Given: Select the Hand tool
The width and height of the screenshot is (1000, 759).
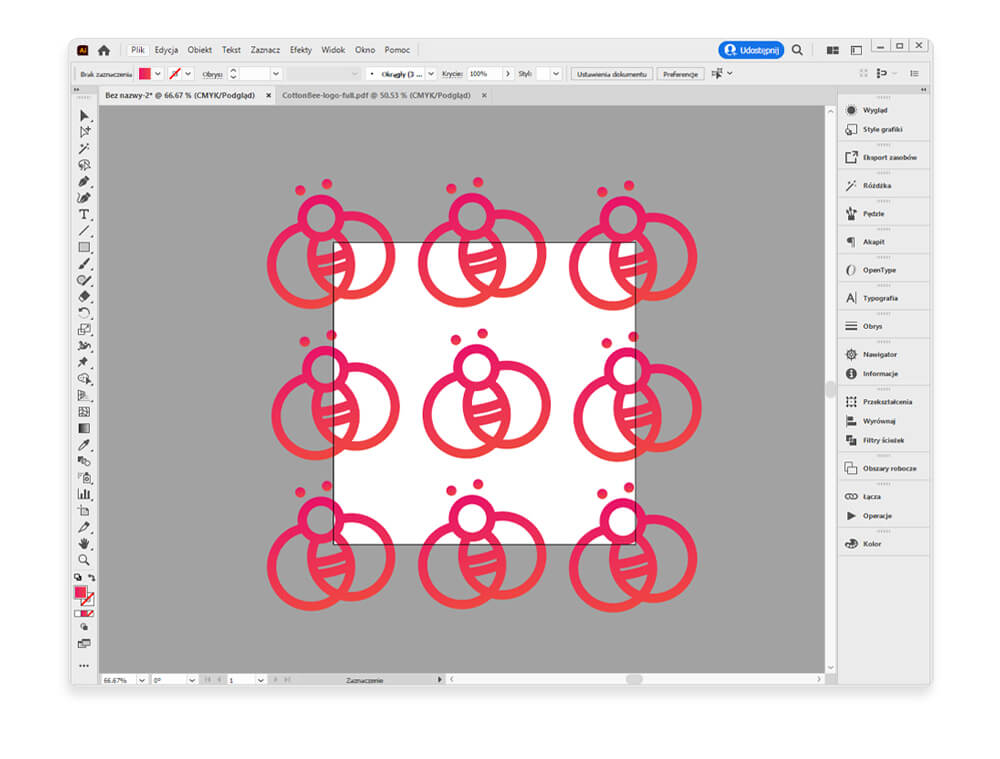Looking at the screenshot, I should pyautogui.click(x=84, y=543).
